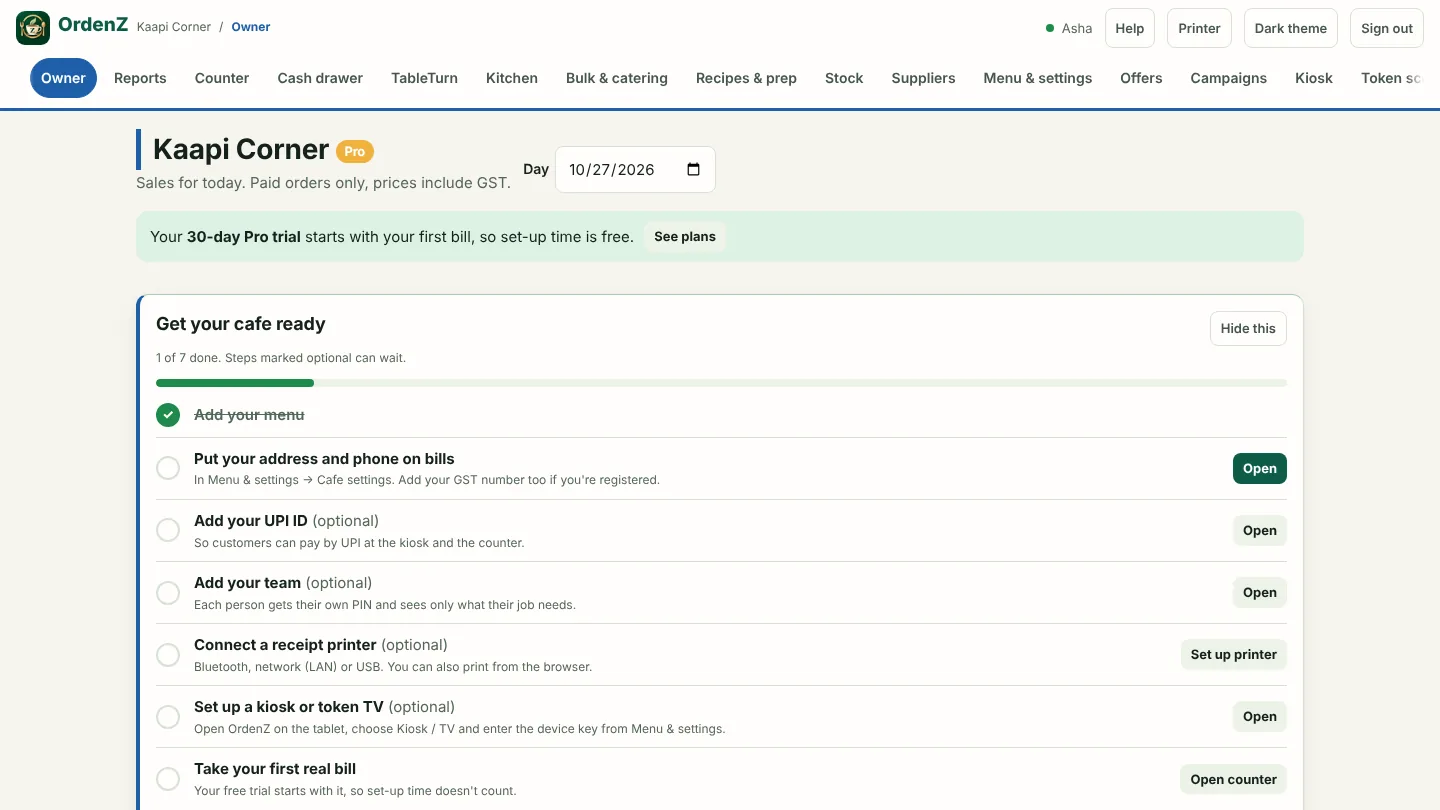The height and width of the screenshot is (810, 1440).
Task: Click the OrdenZ logo icon
Action: tap(33, 28)
